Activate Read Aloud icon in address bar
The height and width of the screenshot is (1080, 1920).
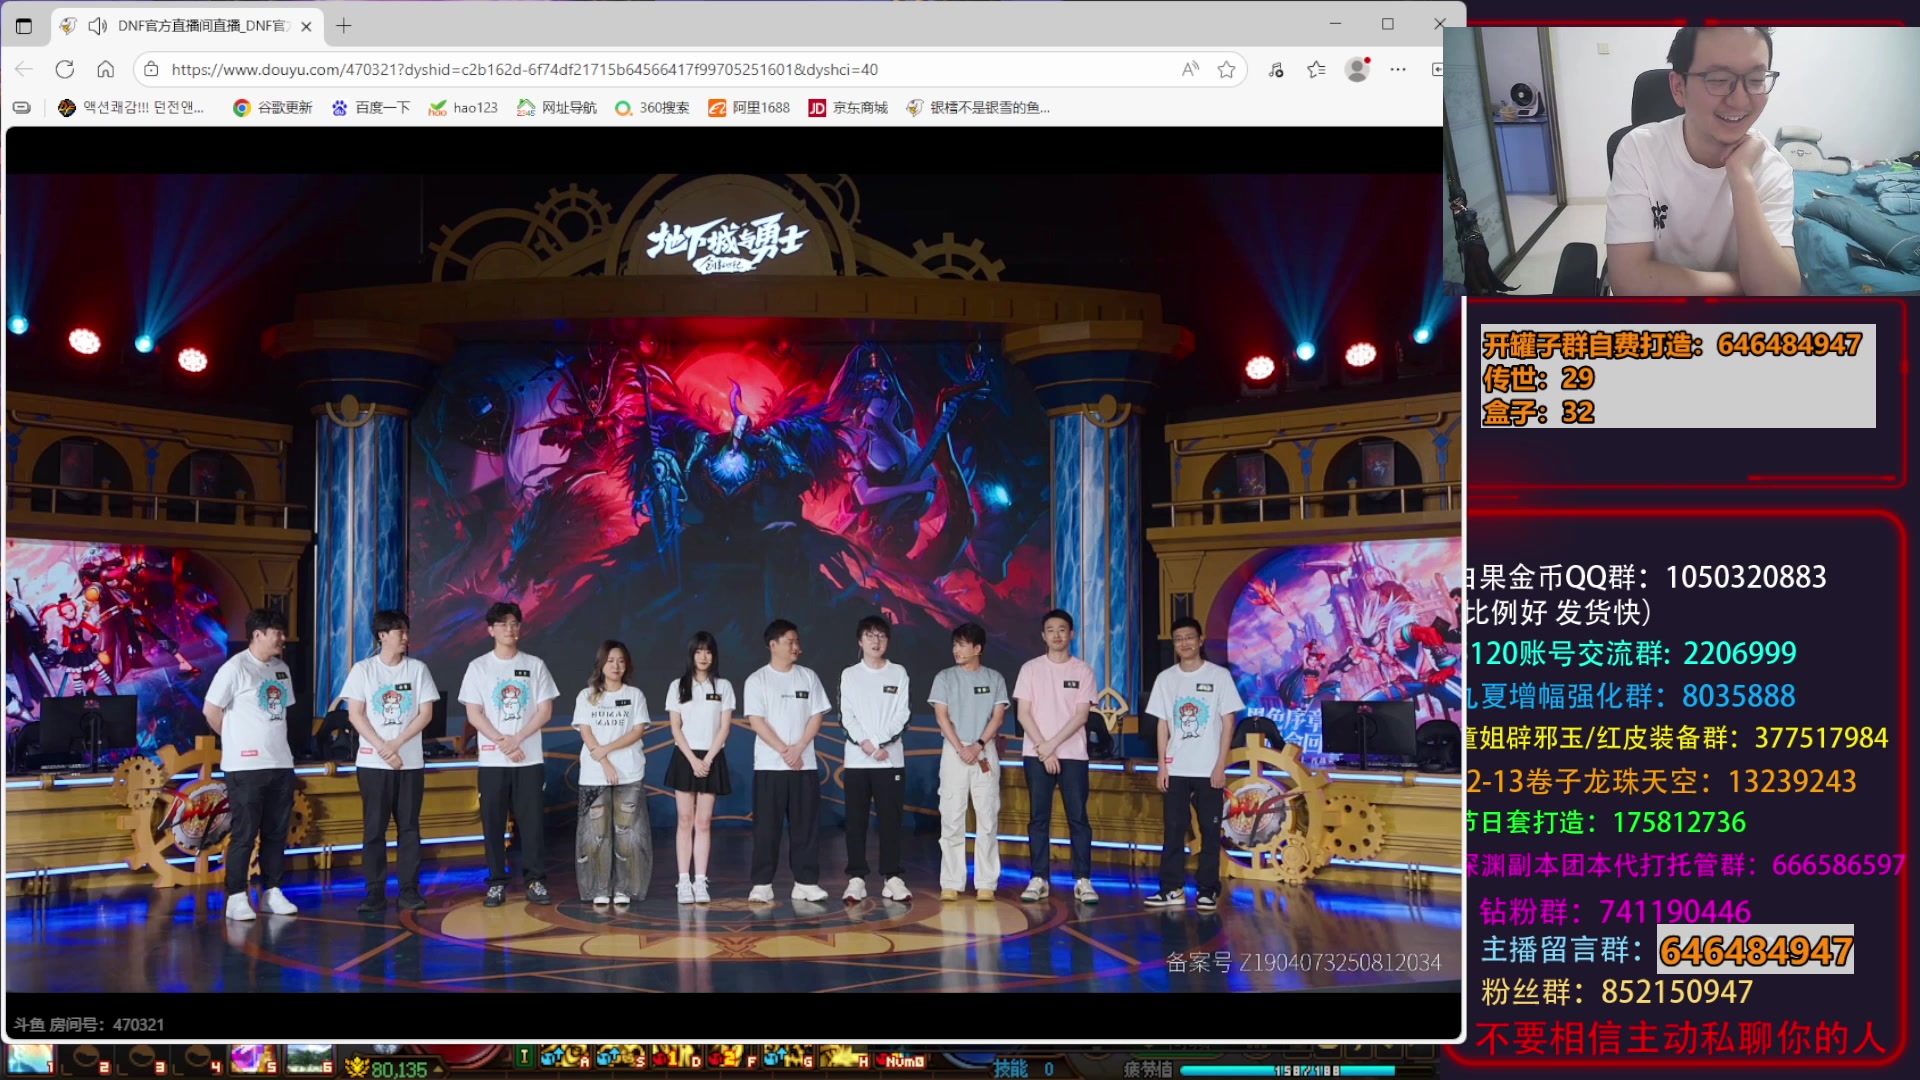[x=1190, y=69]
